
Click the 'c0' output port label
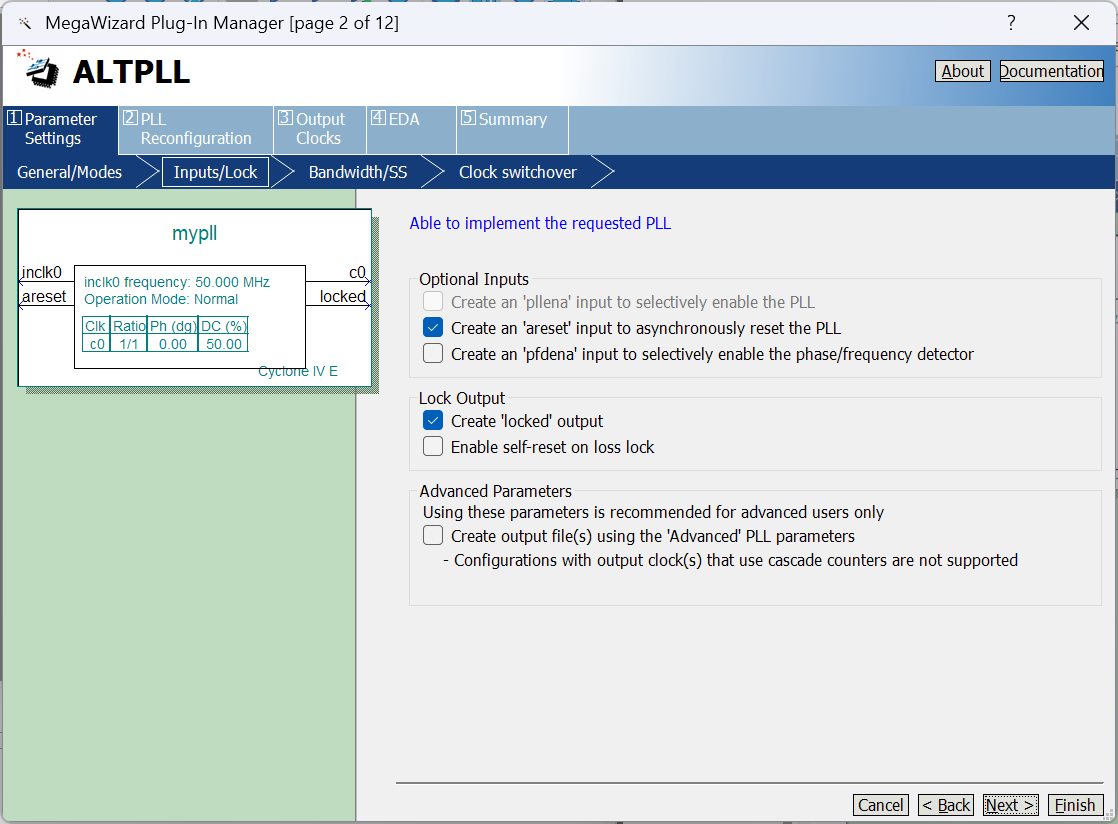pos(357,272)
